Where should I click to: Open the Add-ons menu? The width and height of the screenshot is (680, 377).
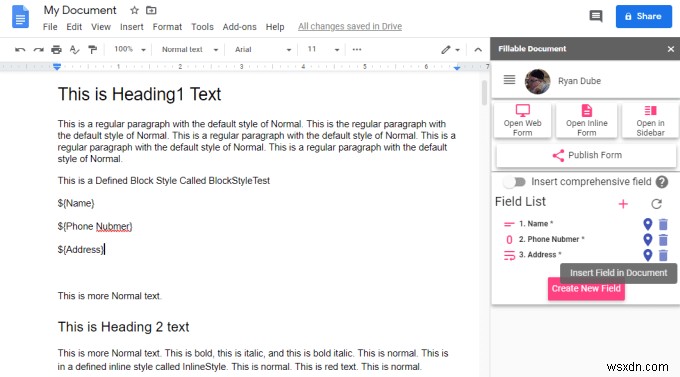tap(239, 27)
